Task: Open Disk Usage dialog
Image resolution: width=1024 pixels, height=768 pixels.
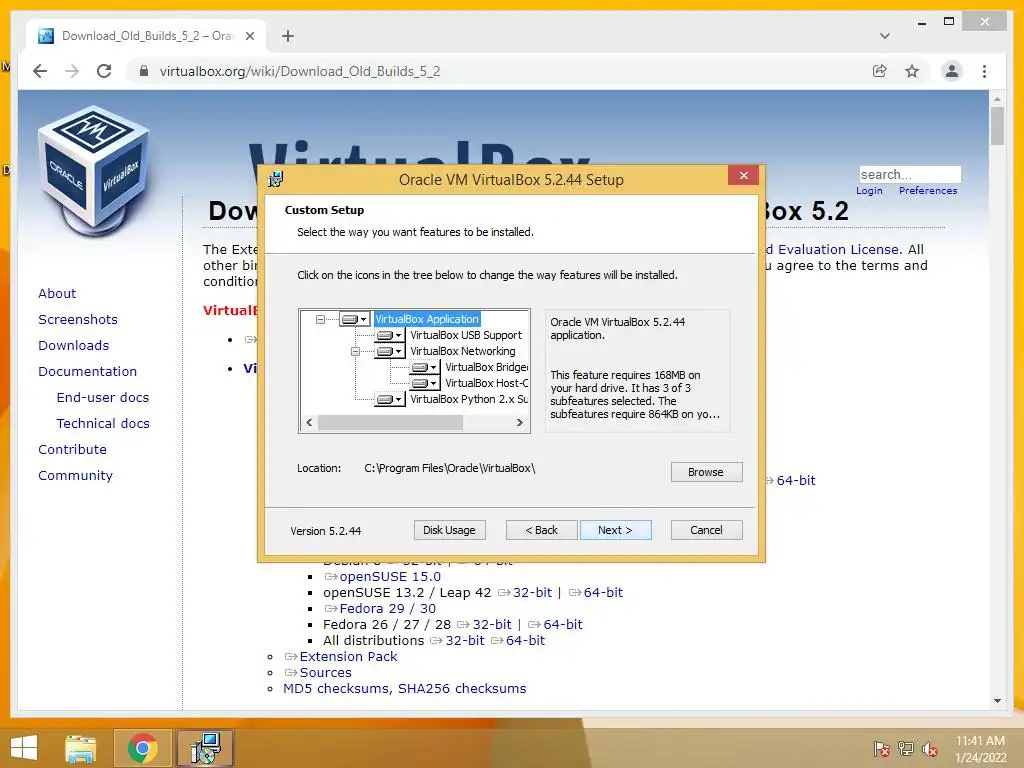Action: pos(449,530)
